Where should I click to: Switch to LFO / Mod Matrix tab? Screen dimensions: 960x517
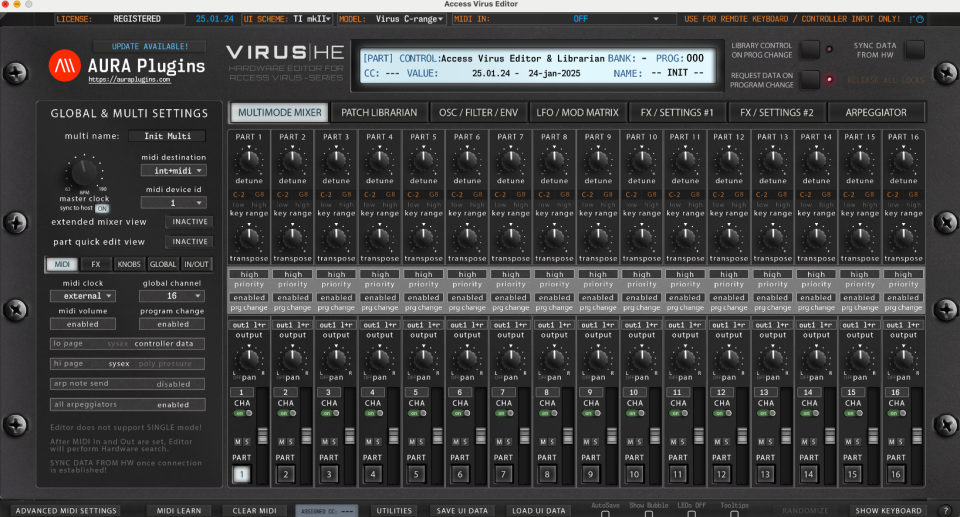577,113
